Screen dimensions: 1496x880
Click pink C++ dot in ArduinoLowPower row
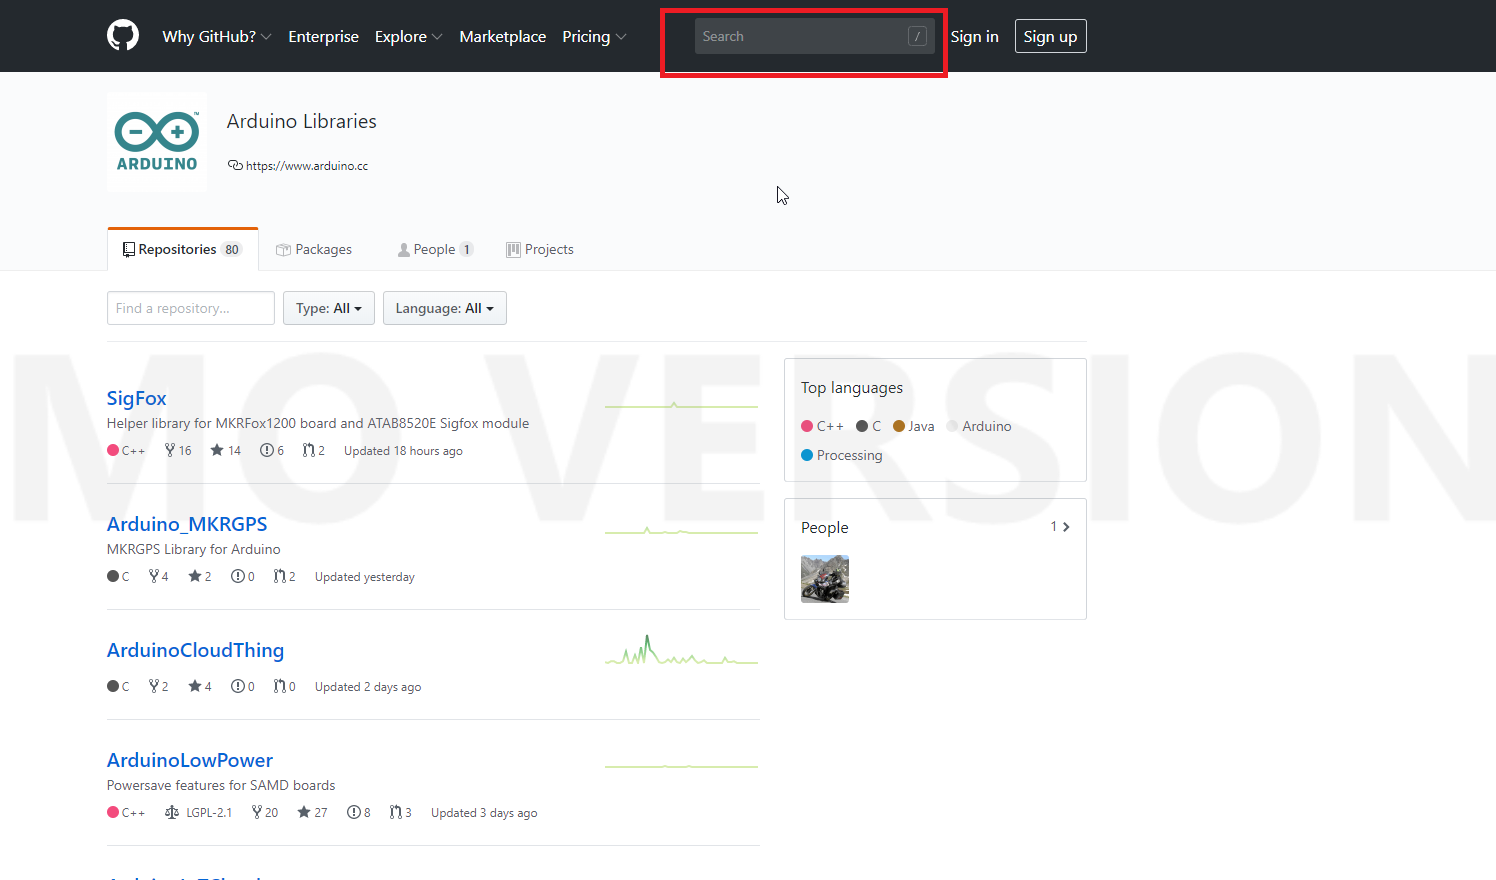tap(113, 812)
